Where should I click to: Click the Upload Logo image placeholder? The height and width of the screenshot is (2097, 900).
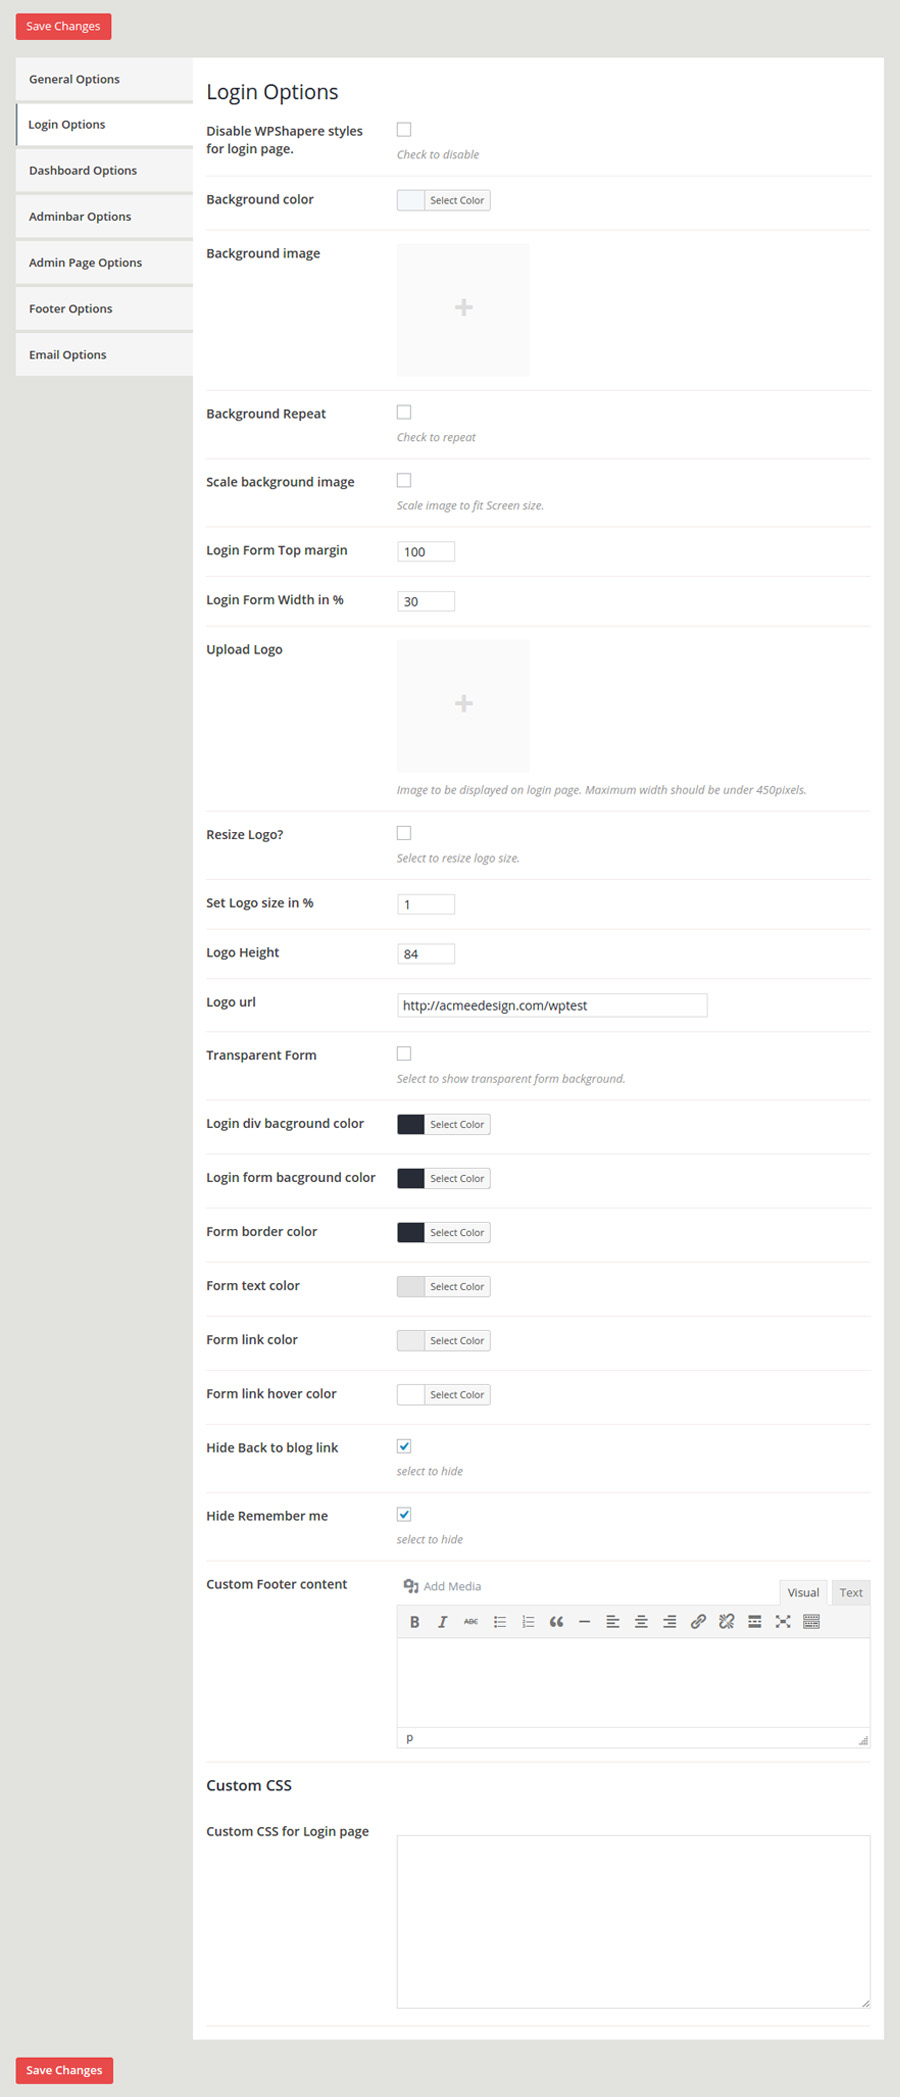[463, 704]
